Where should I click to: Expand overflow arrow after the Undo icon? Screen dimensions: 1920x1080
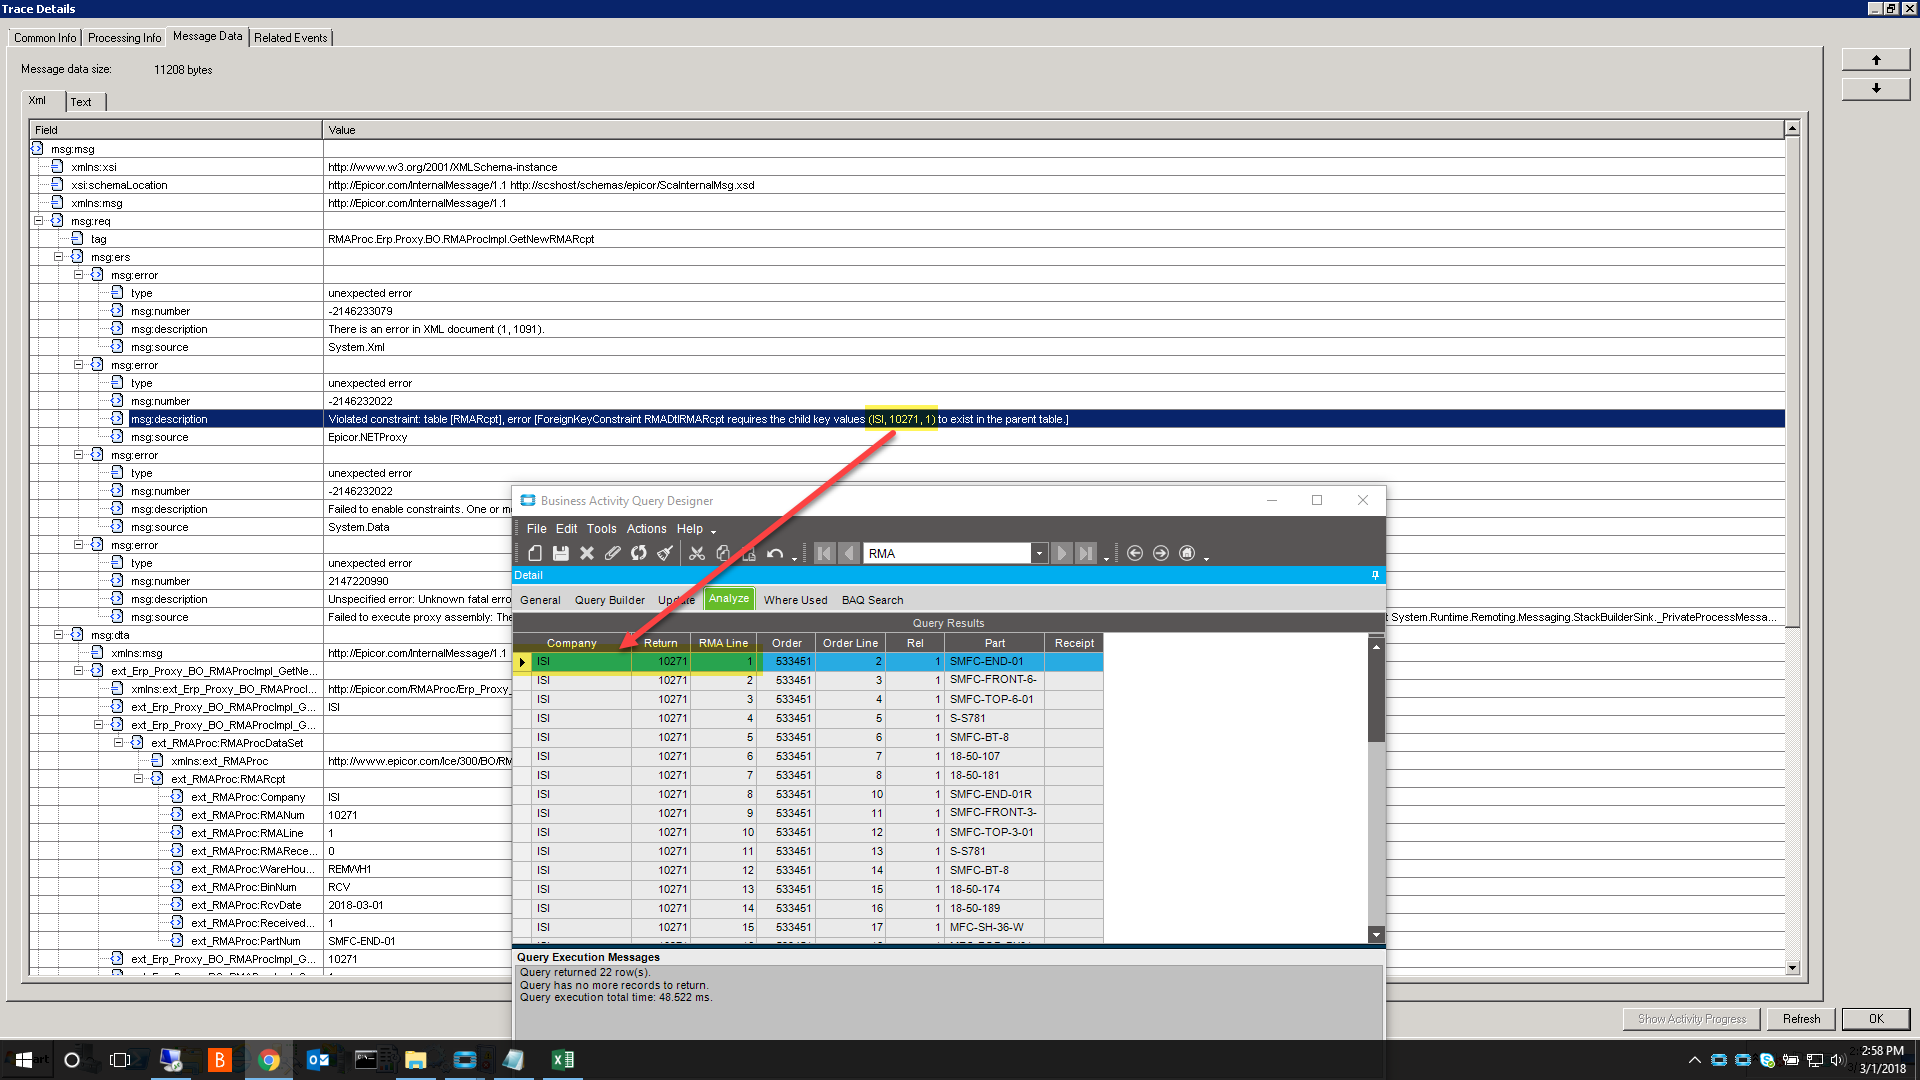[795, 558]
